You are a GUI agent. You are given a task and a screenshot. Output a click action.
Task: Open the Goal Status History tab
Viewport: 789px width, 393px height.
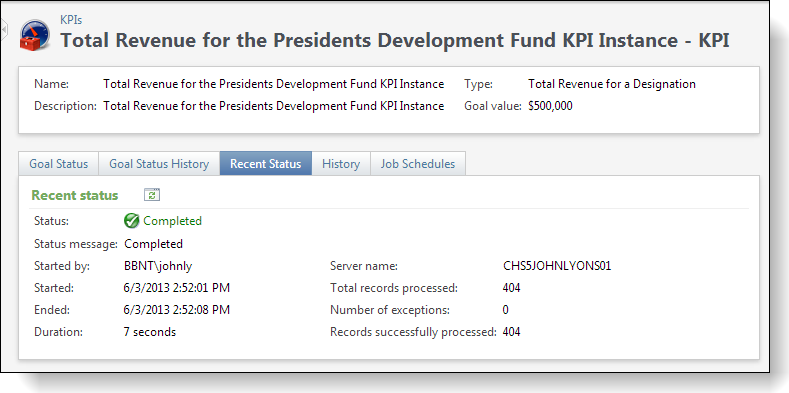point(159,164)
